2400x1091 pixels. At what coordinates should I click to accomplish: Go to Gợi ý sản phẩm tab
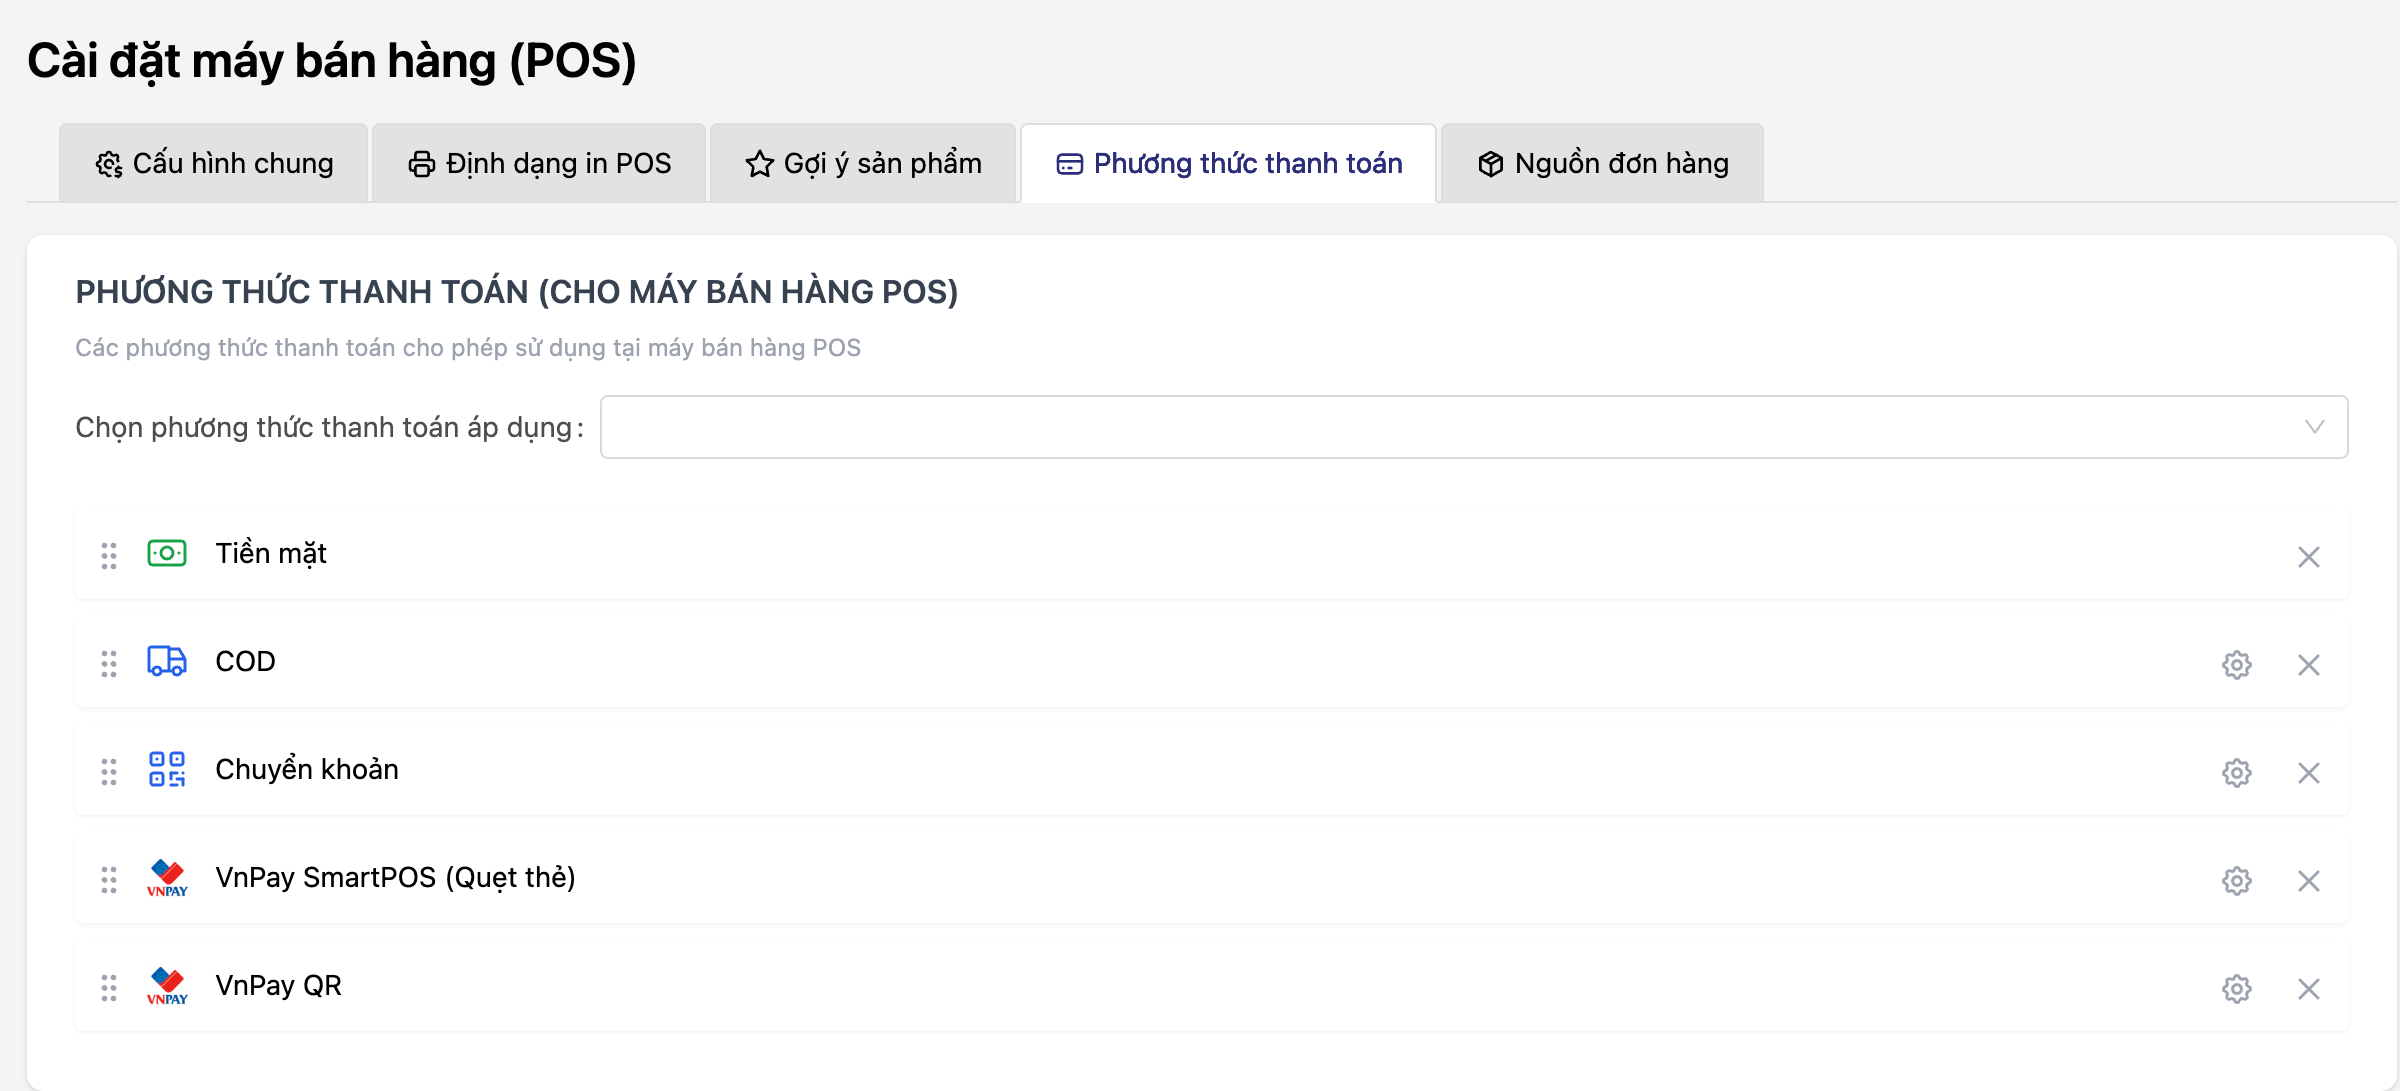click(864, 163)
